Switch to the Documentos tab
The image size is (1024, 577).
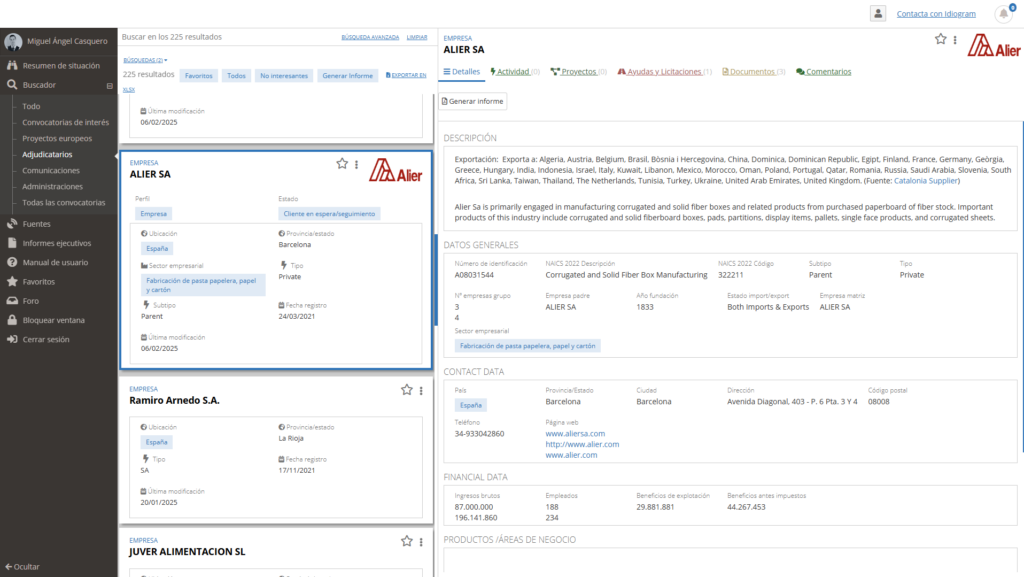point(754,72)
